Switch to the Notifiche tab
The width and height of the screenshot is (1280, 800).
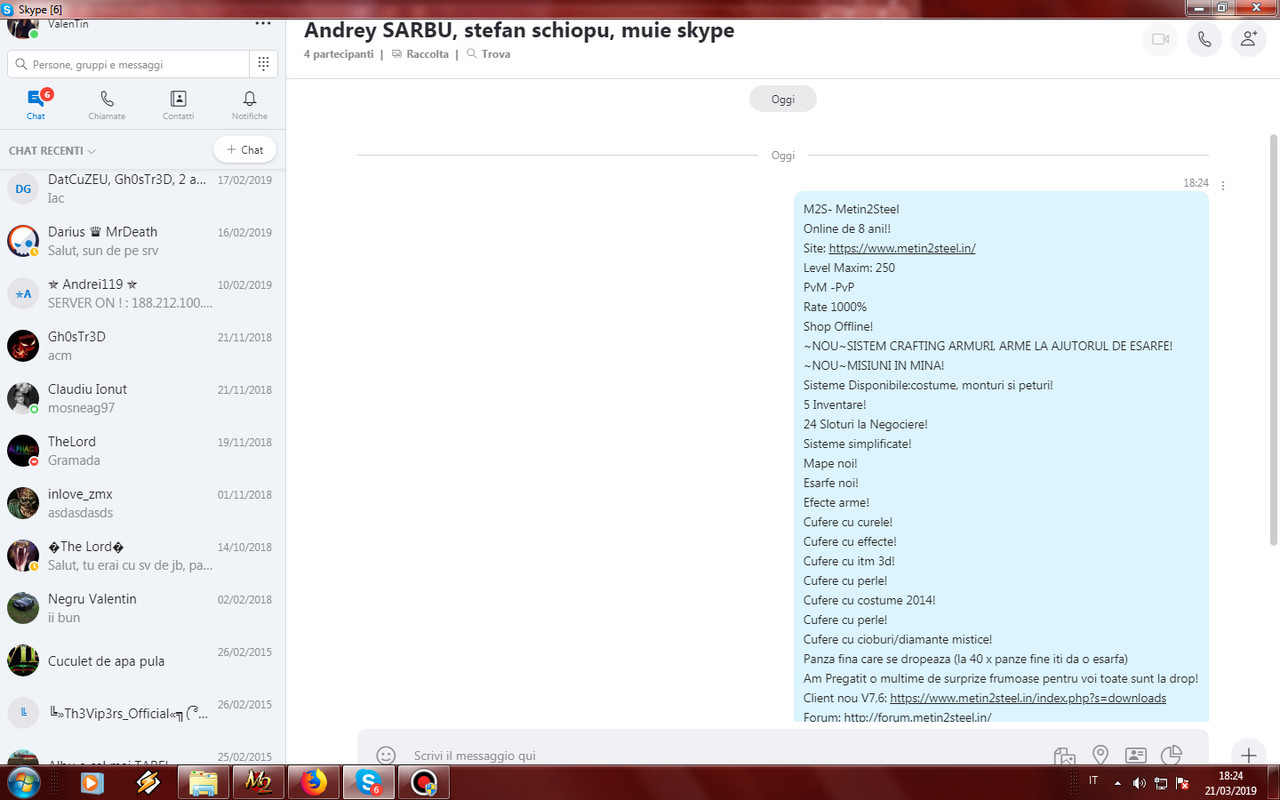pyautogui.click(x=250, y=104)
